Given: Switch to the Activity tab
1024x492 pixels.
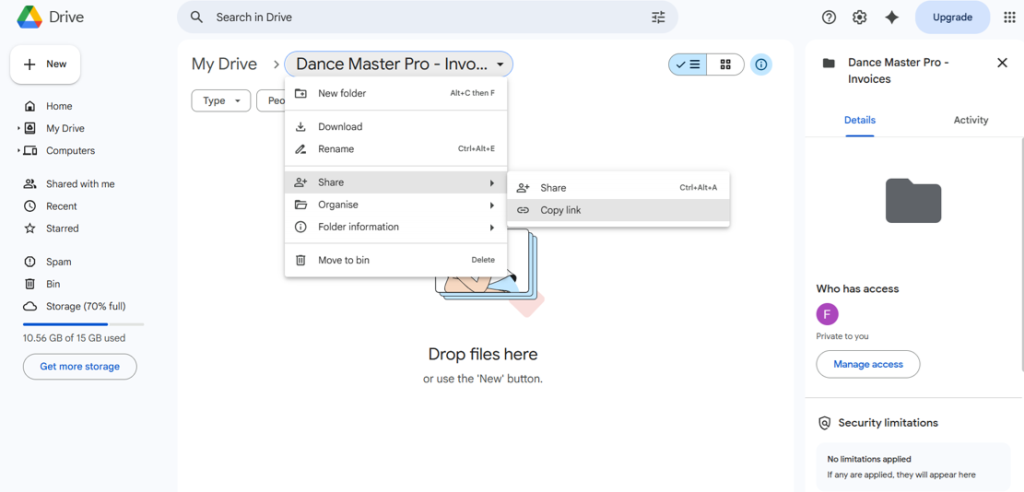Looking at the screenshot, I should pyautogui.click(x=970, y=120).
